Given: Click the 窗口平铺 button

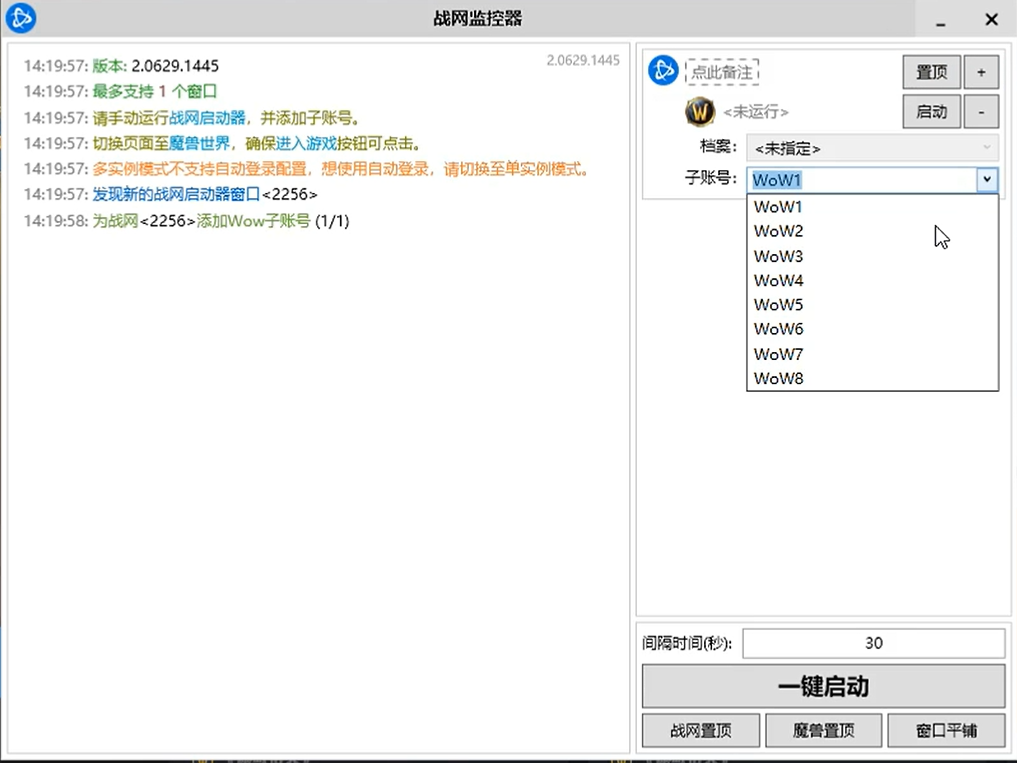Looking at the screenshot, I should pyautogui.click(x=946, y=731).
